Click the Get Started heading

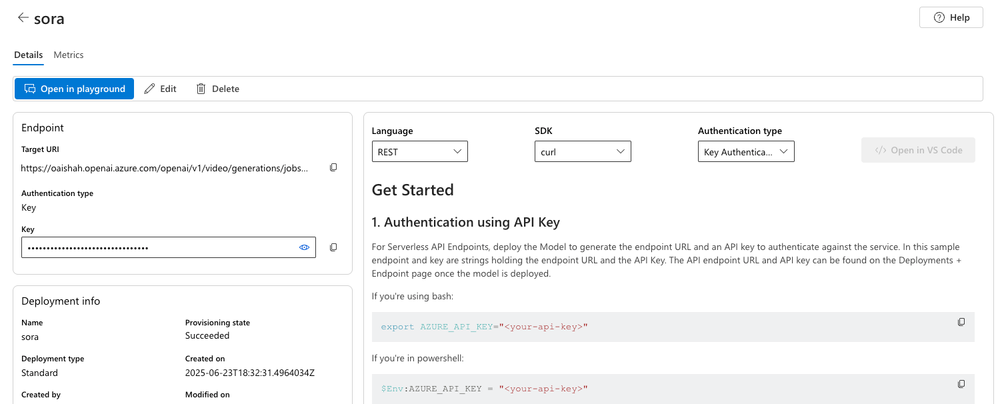click(x=412, y=190)
